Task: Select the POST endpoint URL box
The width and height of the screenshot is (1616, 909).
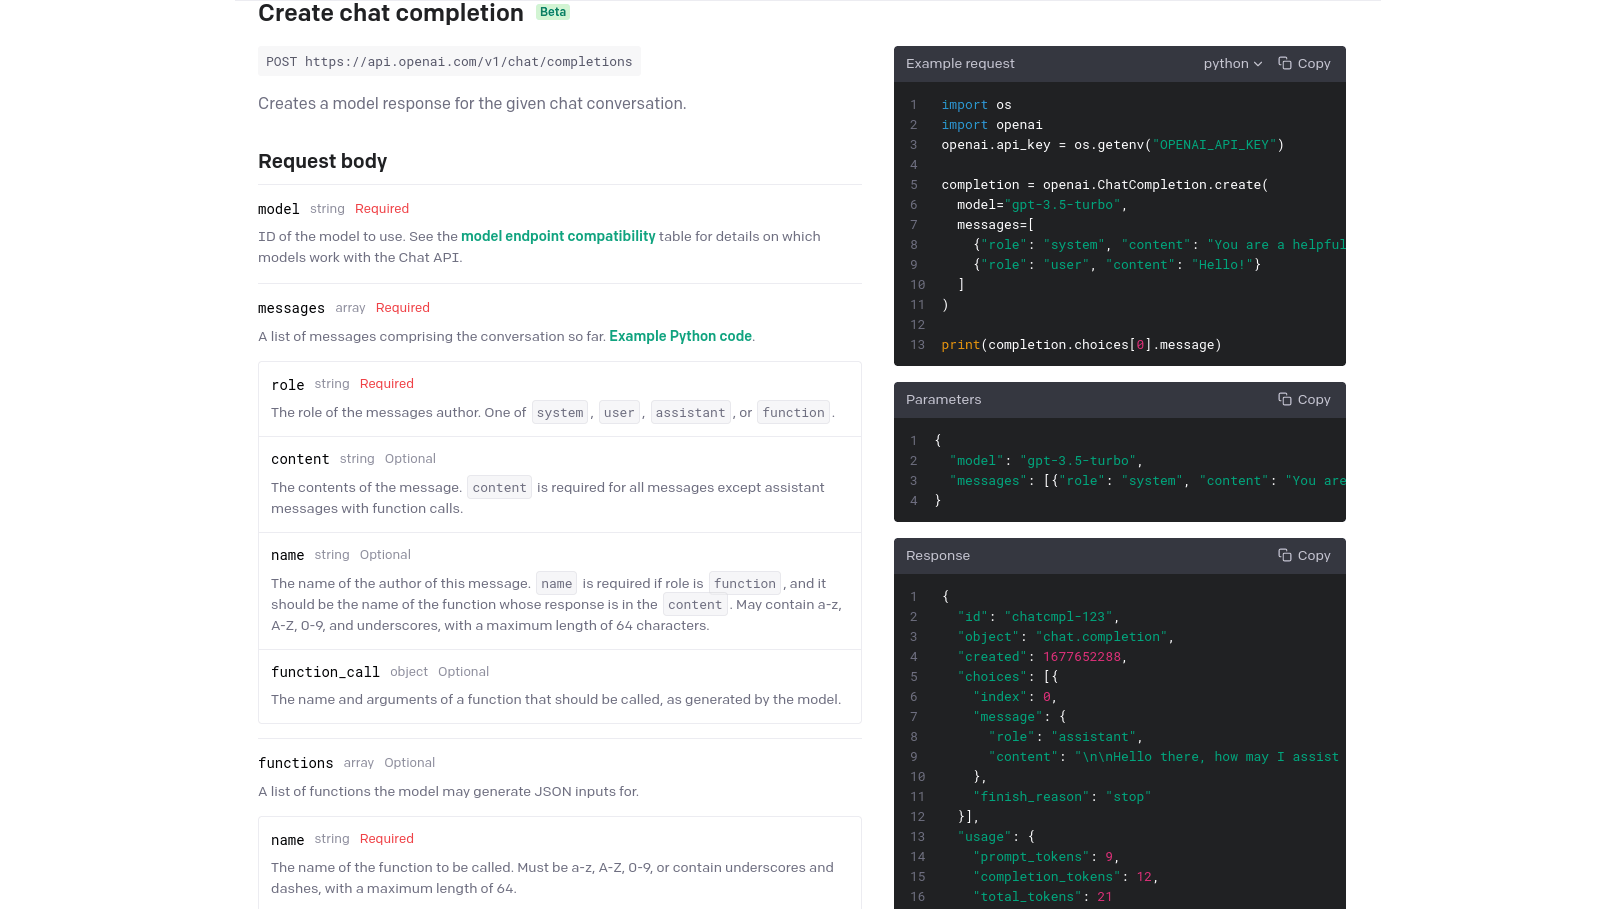Action: click(x=449, y=61)
